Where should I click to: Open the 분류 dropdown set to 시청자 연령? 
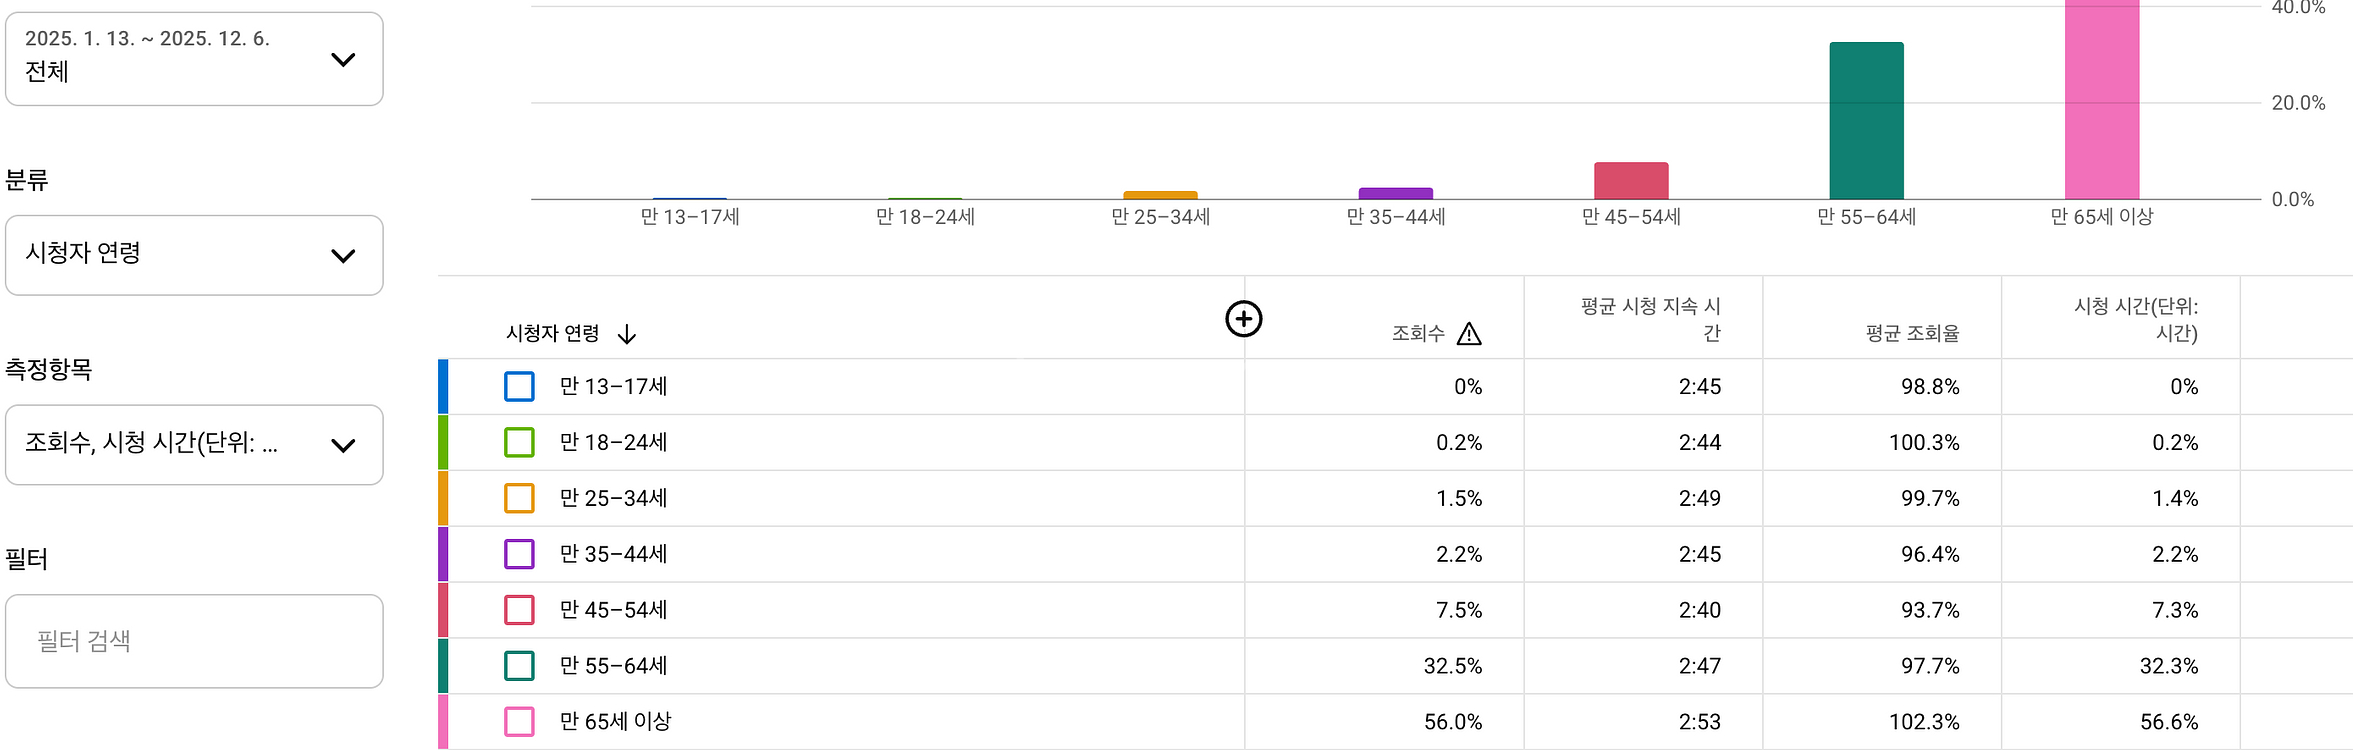coord(194,255)
